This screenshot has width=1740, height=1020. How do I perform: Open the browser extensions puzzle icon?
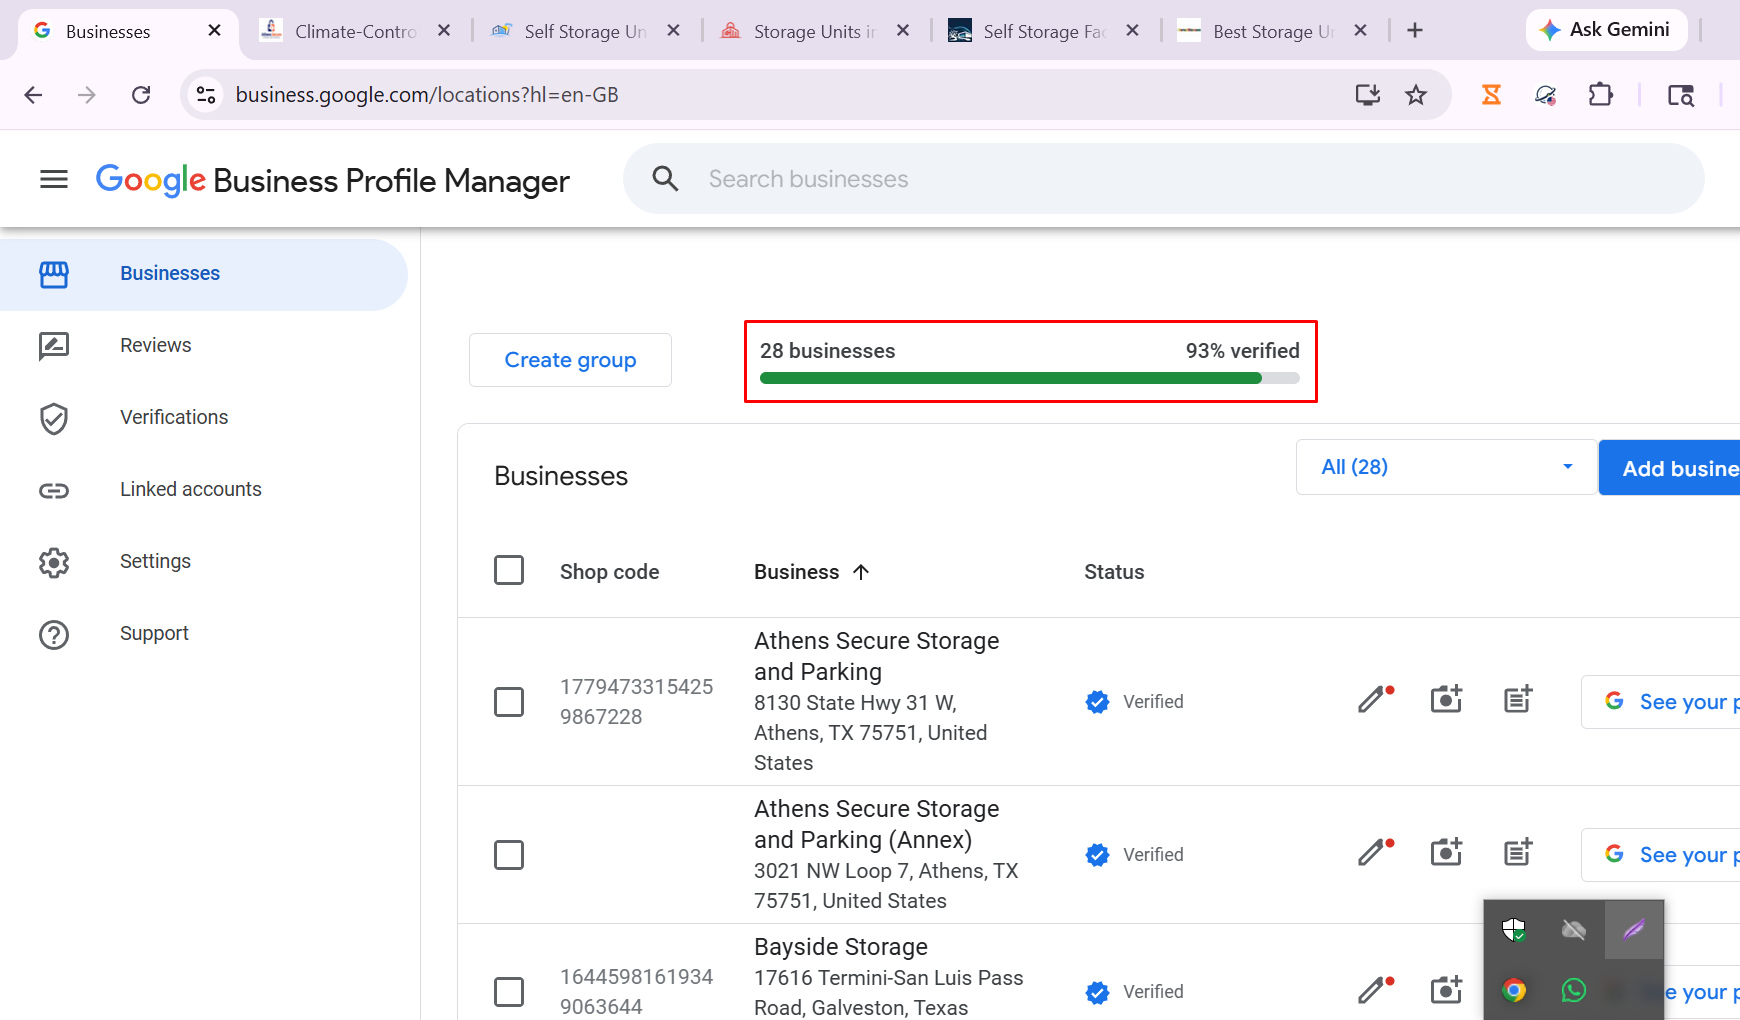(x=1600, y=95)
